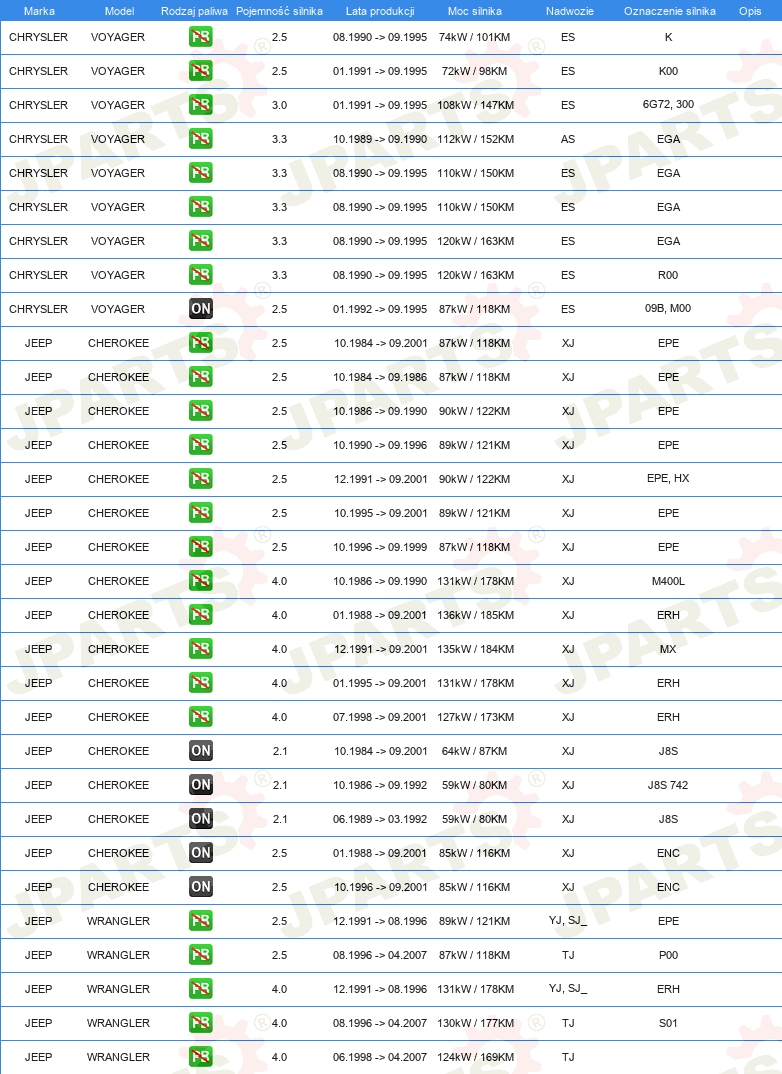Click the Pojemność silnika column header
This screenshot has height=1074, width=782.
279,11
